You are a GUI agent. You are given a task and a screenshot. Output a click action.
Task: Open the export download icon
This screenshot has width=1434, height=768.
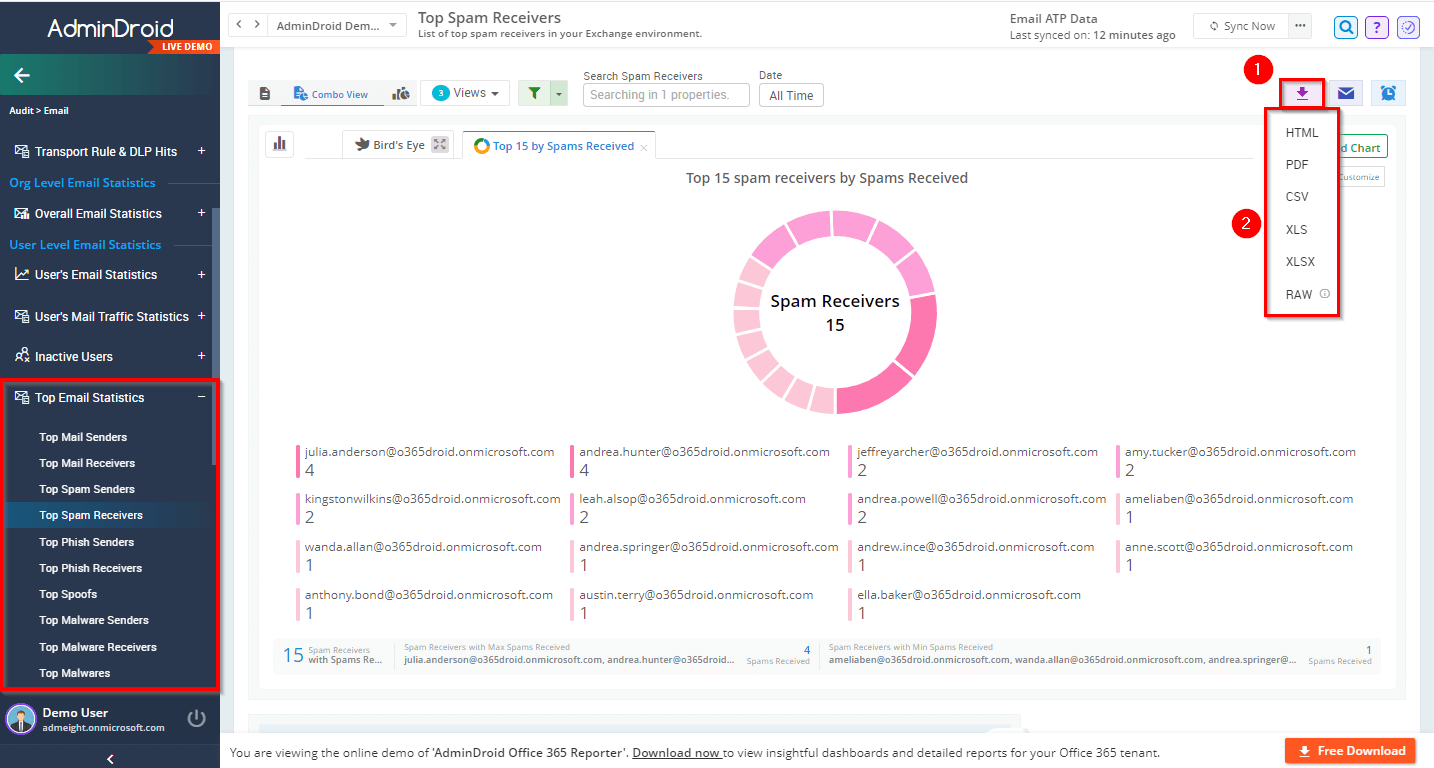pyautogui.click(x=1301, y=92)
